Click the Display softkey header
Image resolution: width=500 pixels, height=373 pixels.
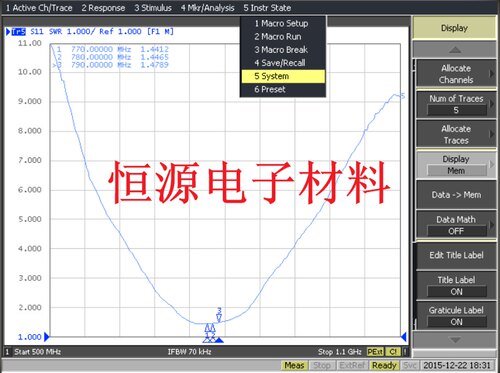point(454,28)
